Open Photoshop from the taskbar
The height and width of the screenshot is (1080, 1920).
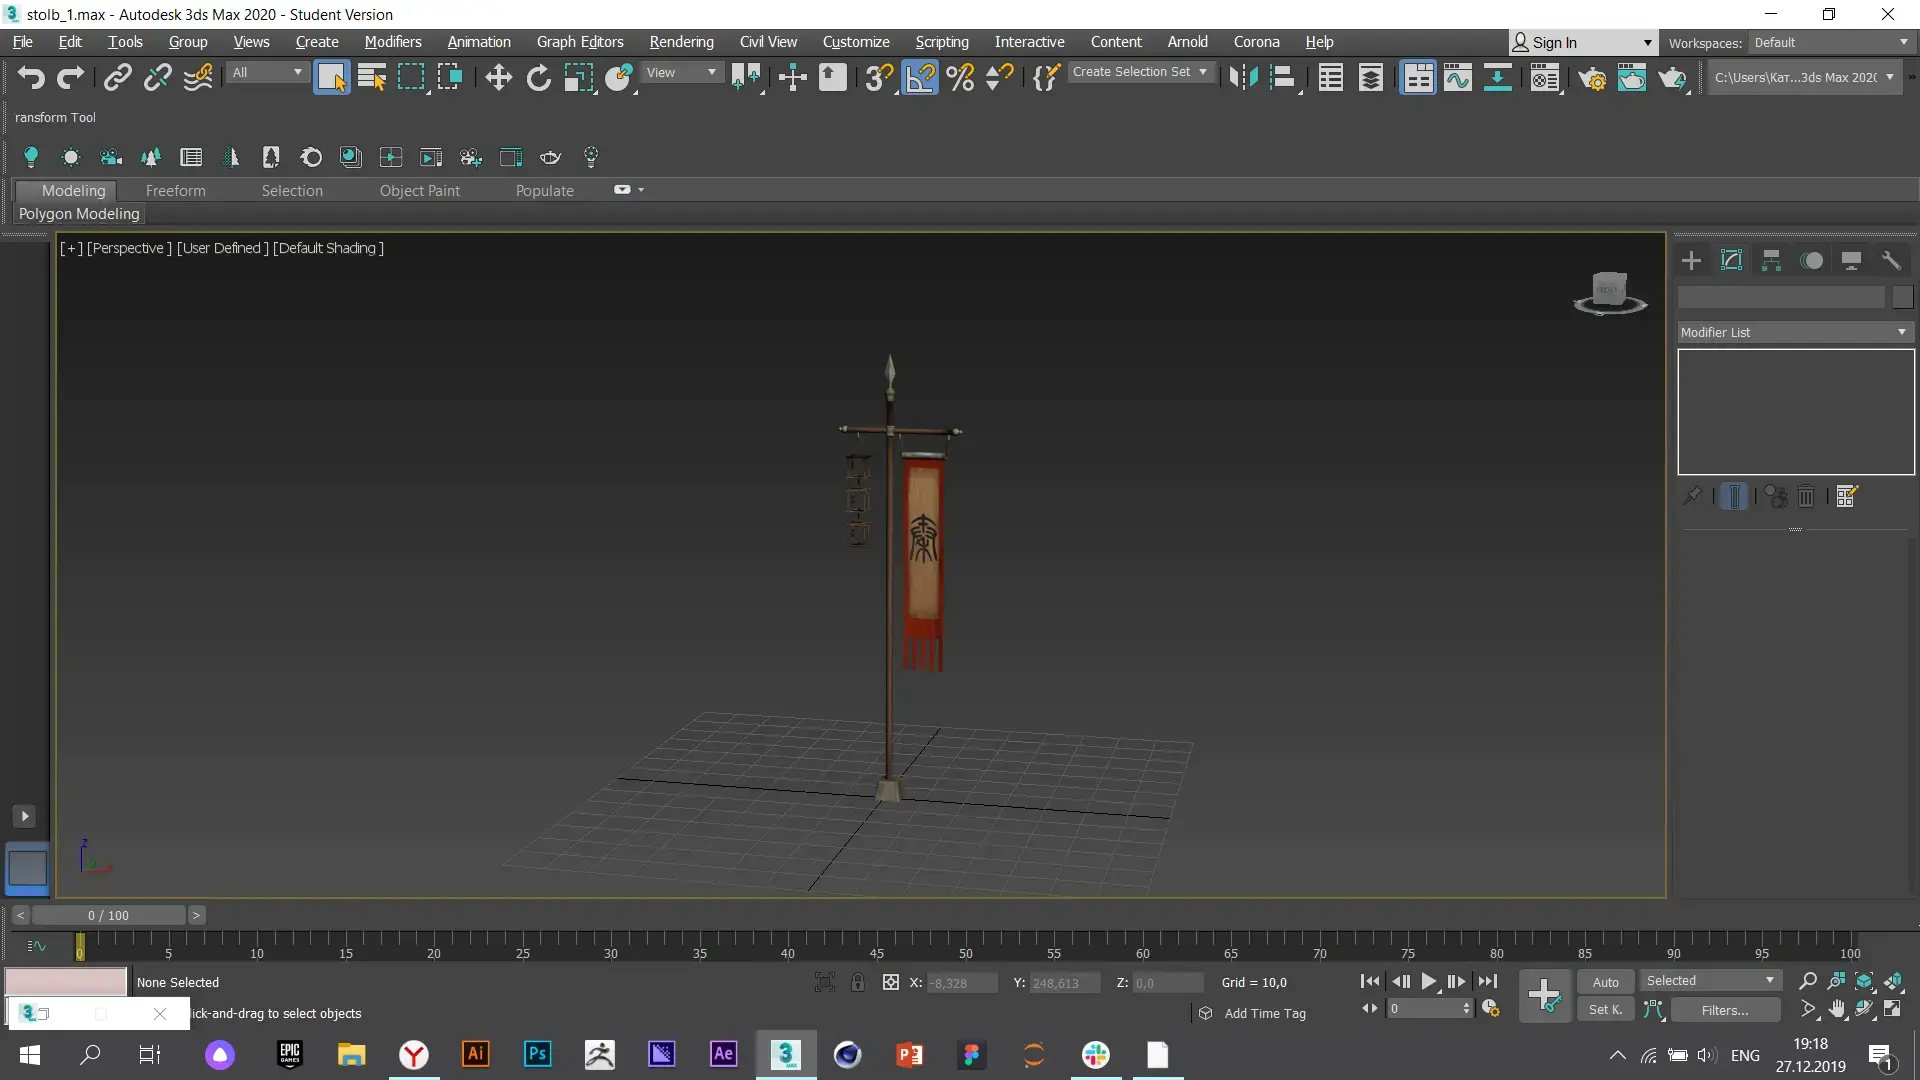(x=538, y=1054)
